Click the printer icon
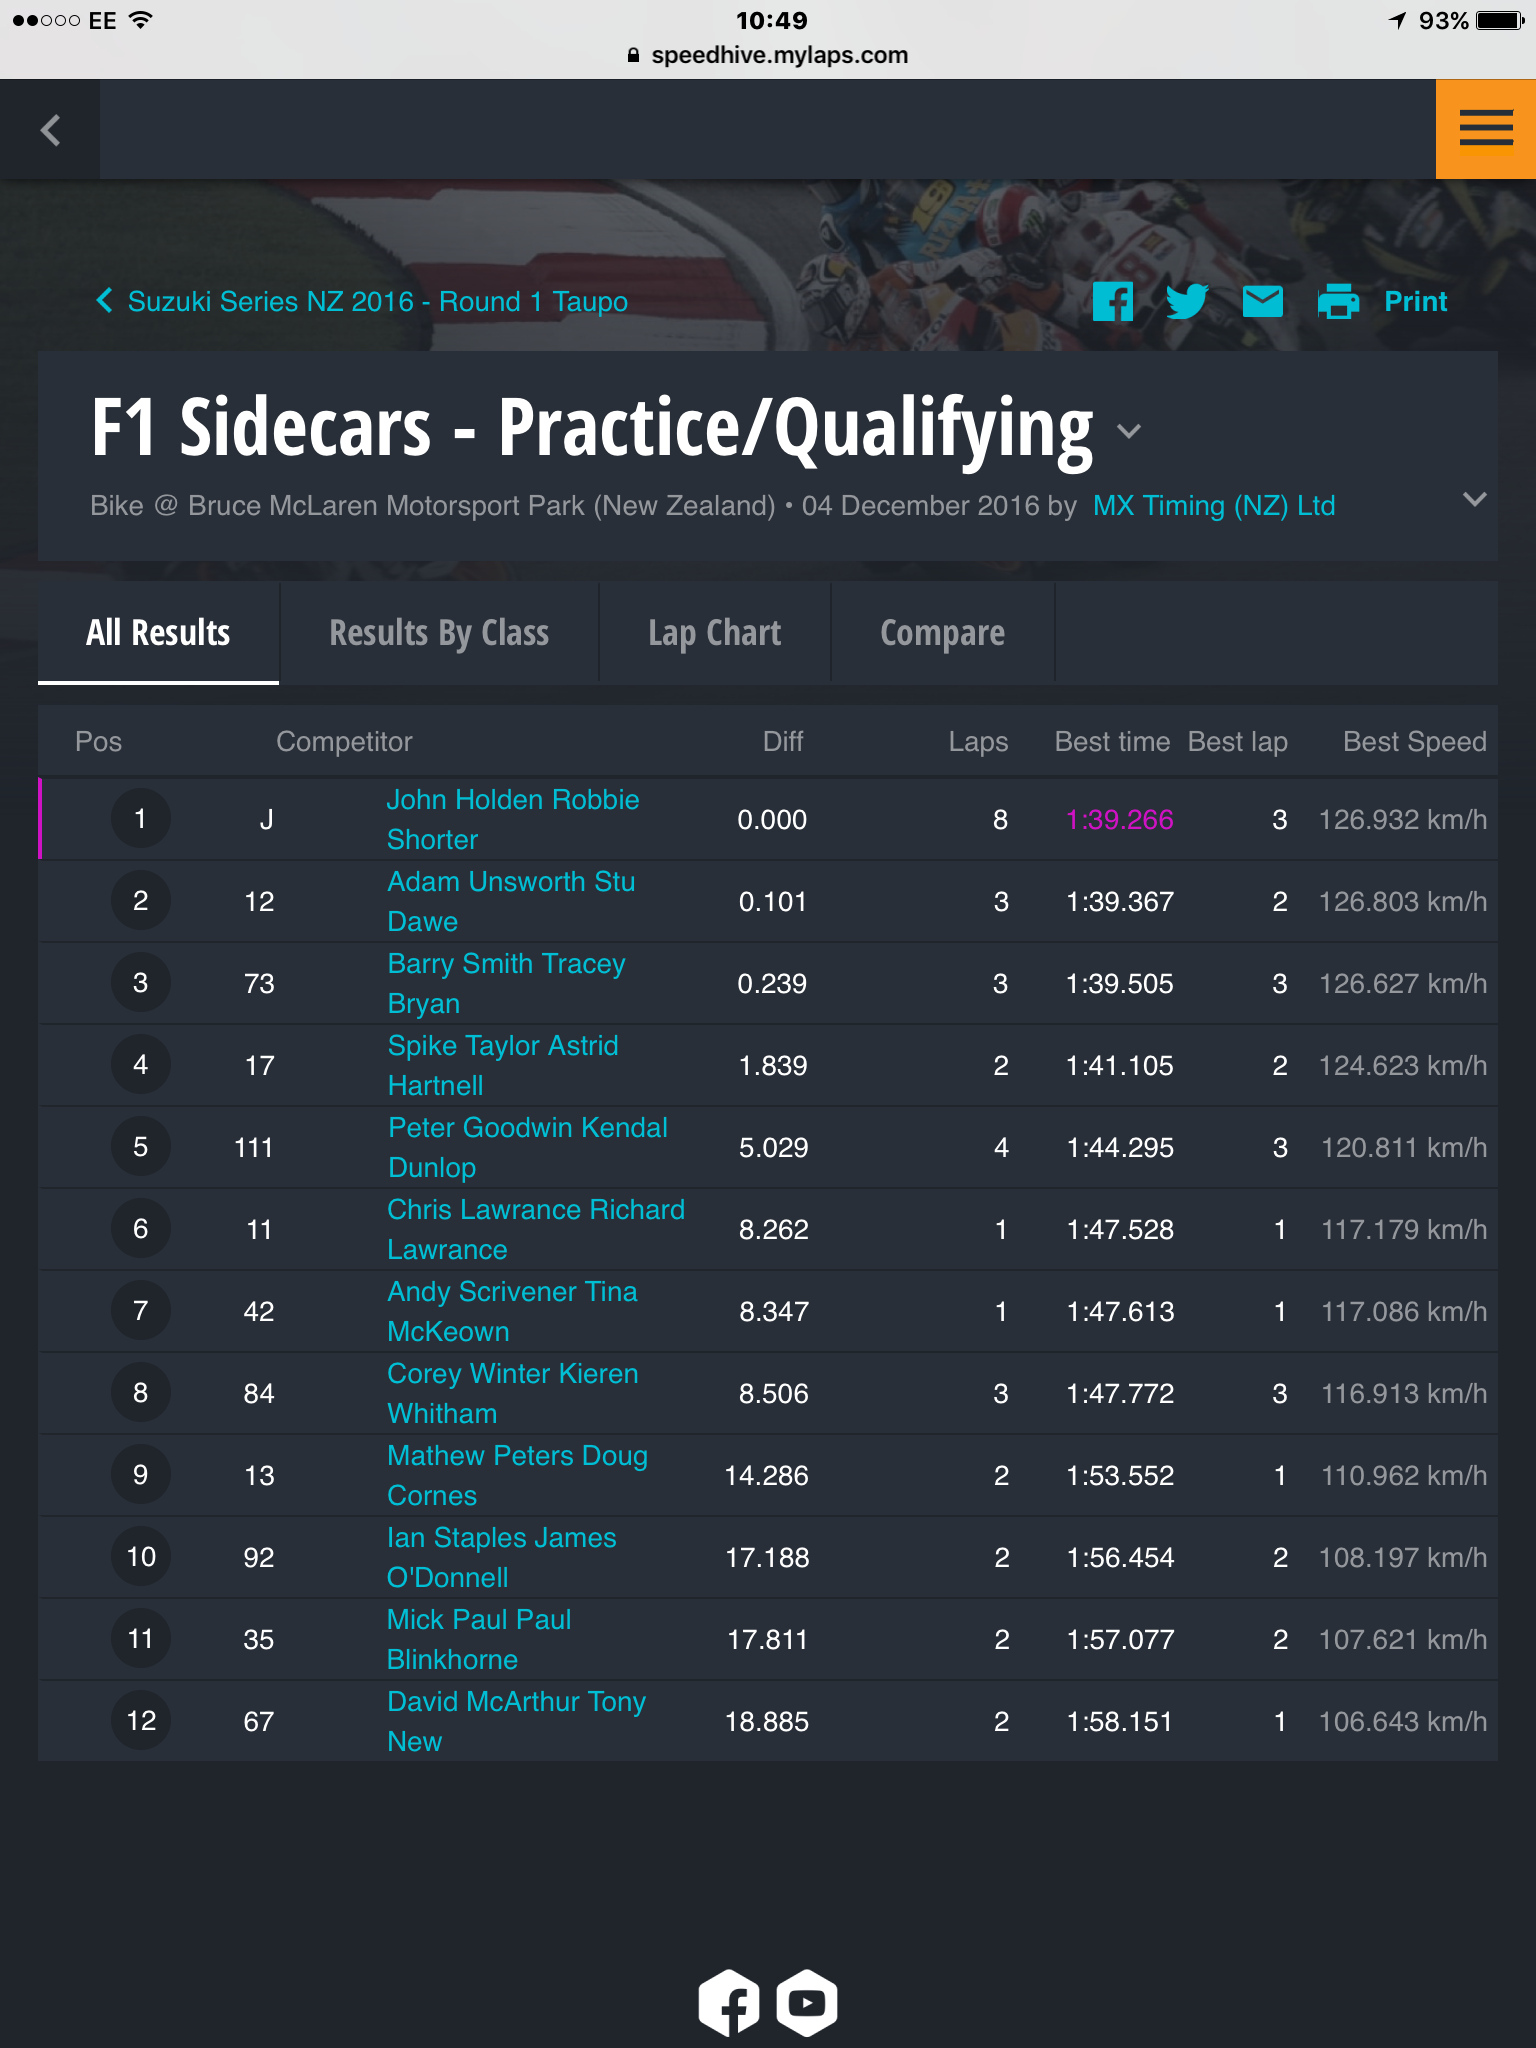1536x2048 pixels. (1338, 301)
